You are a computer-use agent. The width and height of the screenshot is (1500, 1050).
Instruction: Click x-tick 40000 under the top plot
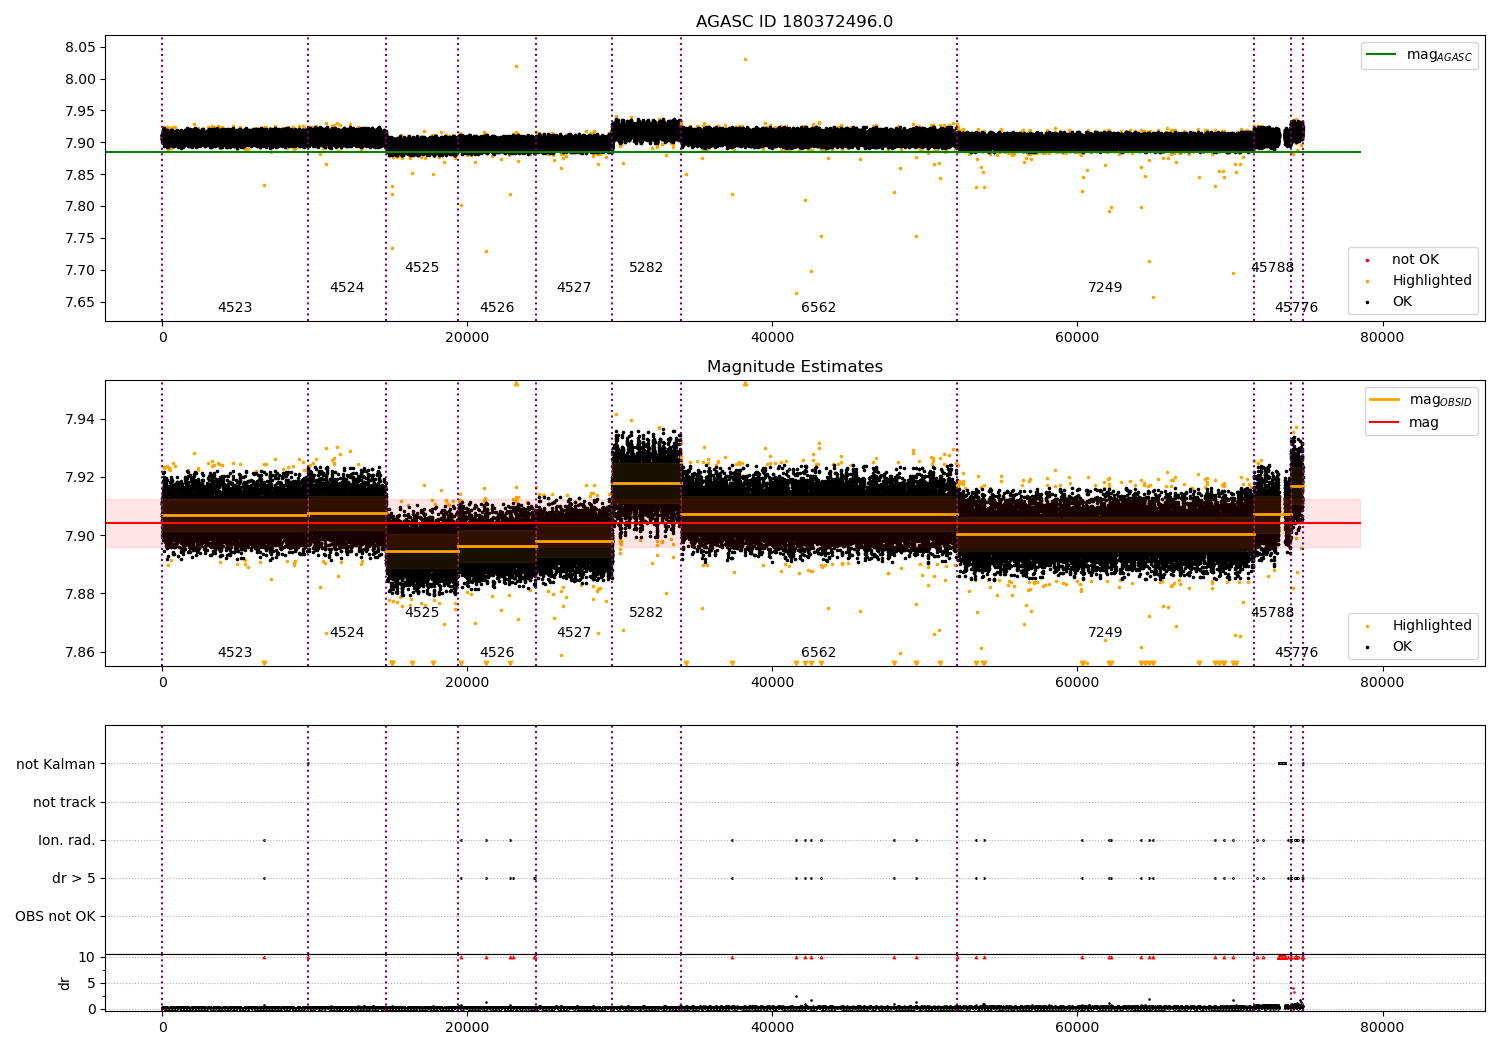point(772,338)
